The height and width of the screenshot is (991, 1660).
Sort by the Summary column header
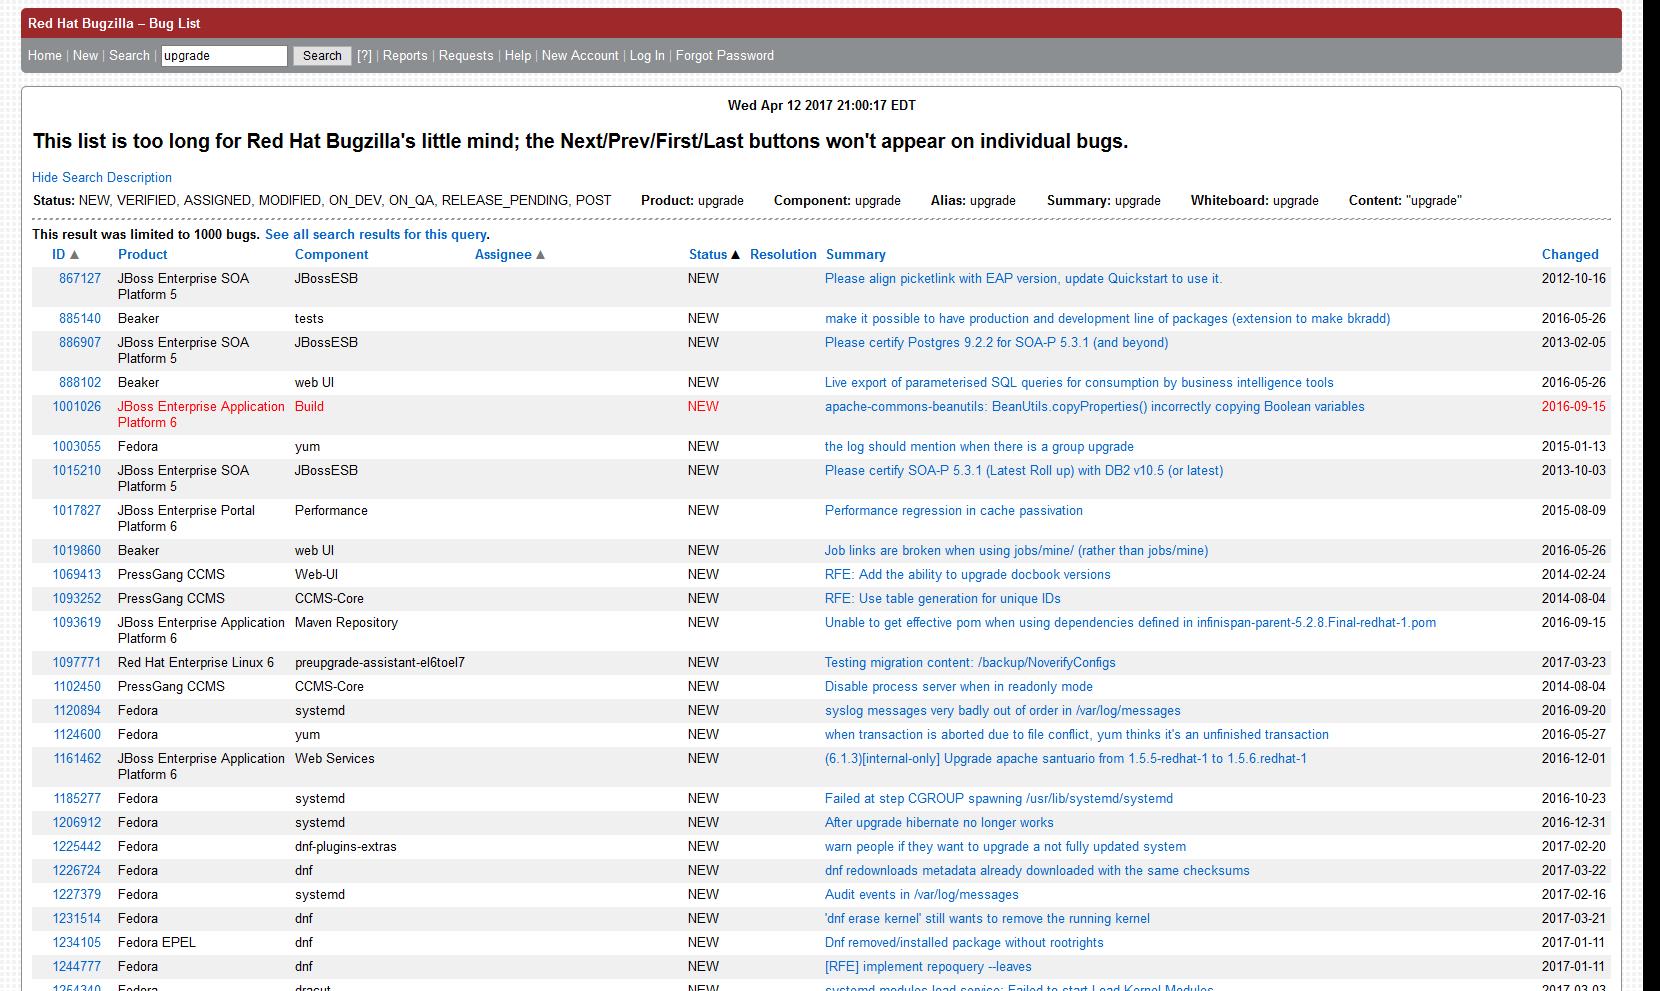tap(856, 255)
